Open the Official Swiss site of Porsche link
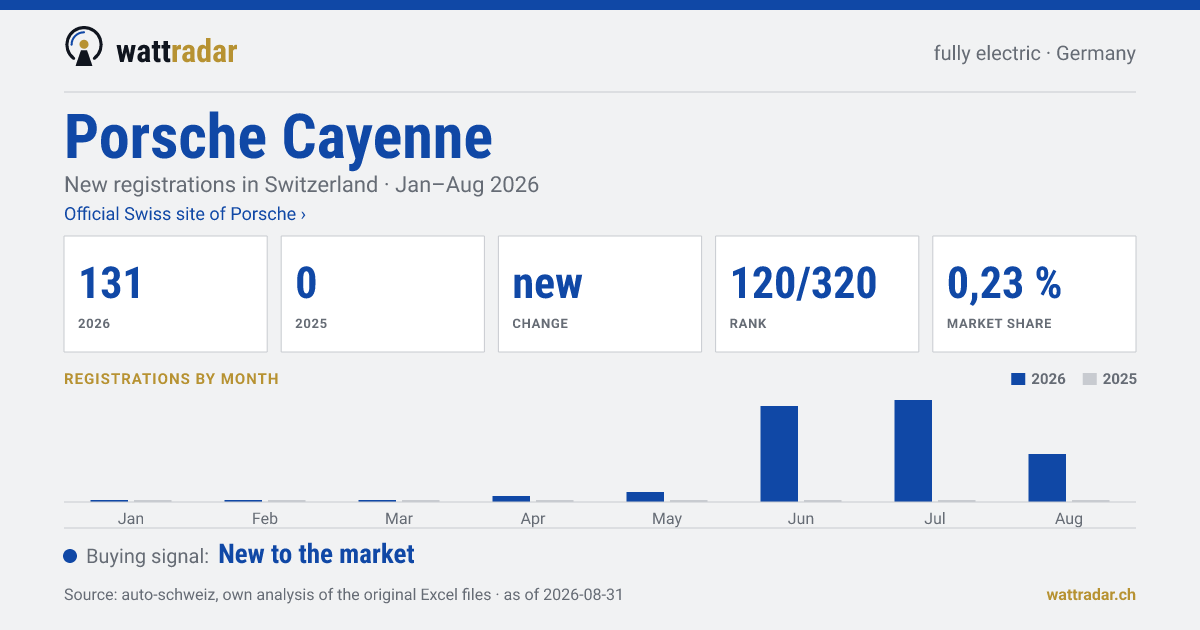This screenshot has width=1200, height=630. (185, 214)
